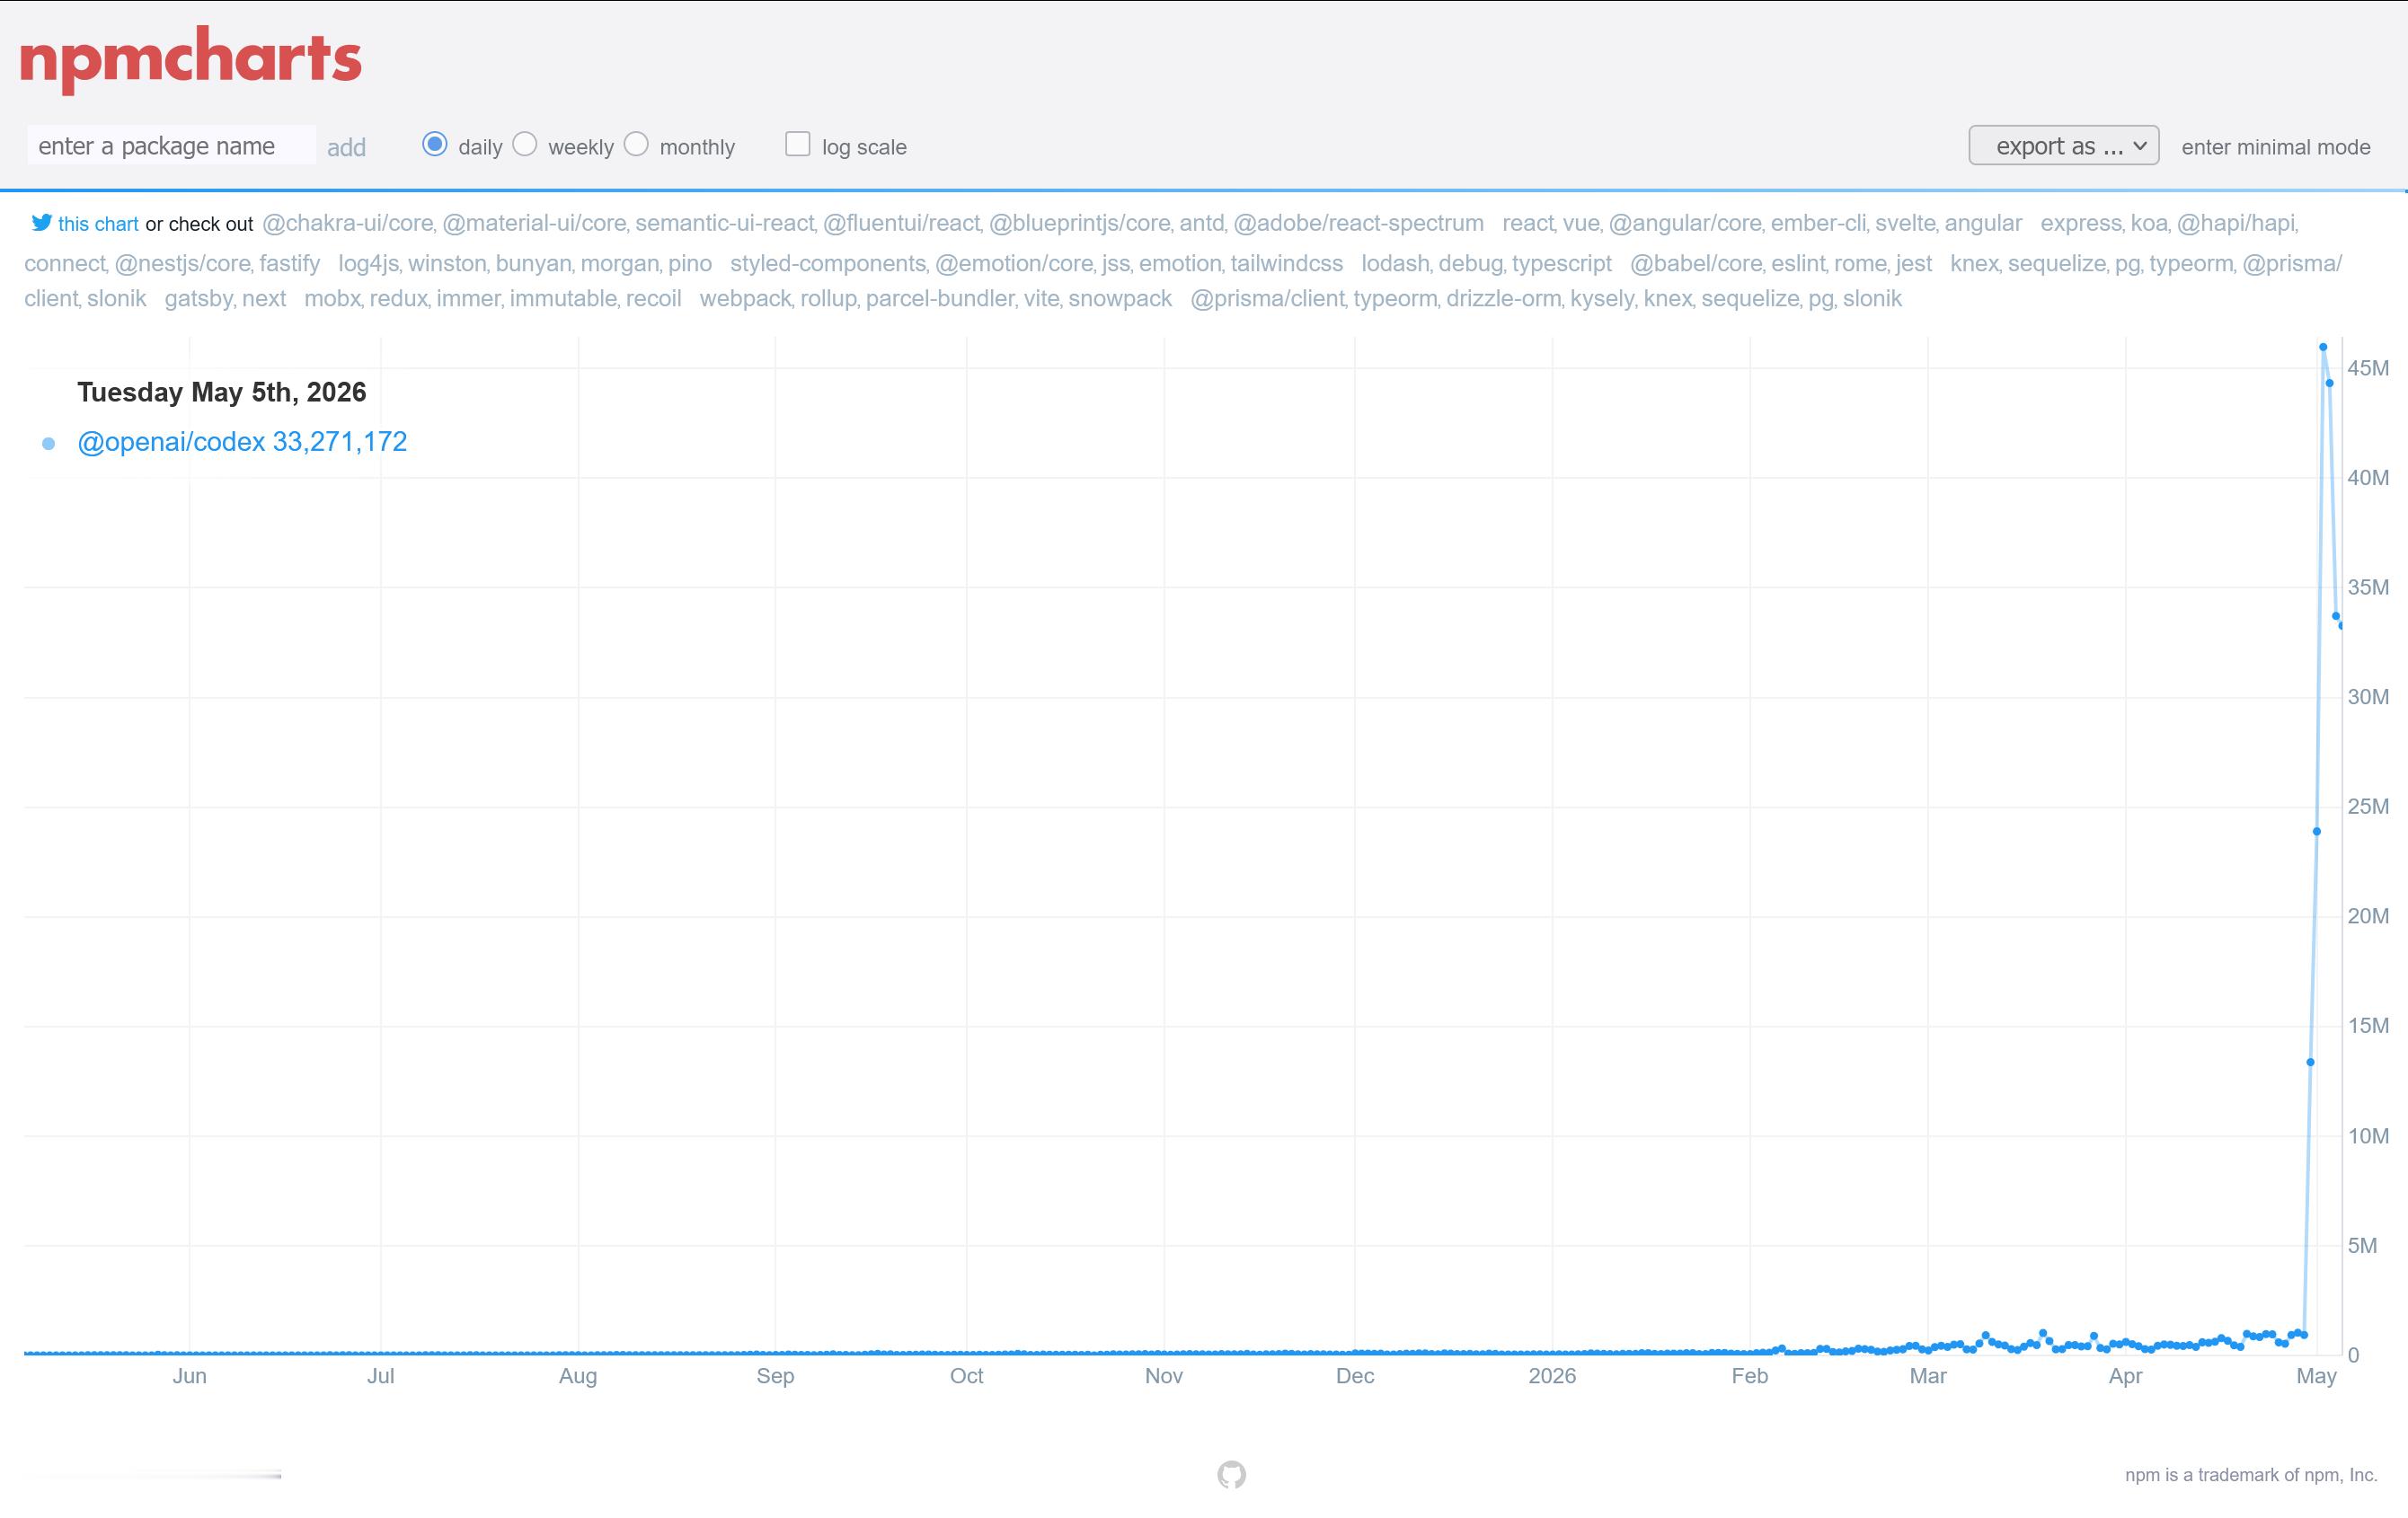The width and height of the screenshot is (2408, 1518).
Task: Open the GitHub icon in the footer
Action: (x=1232, y=1474)
